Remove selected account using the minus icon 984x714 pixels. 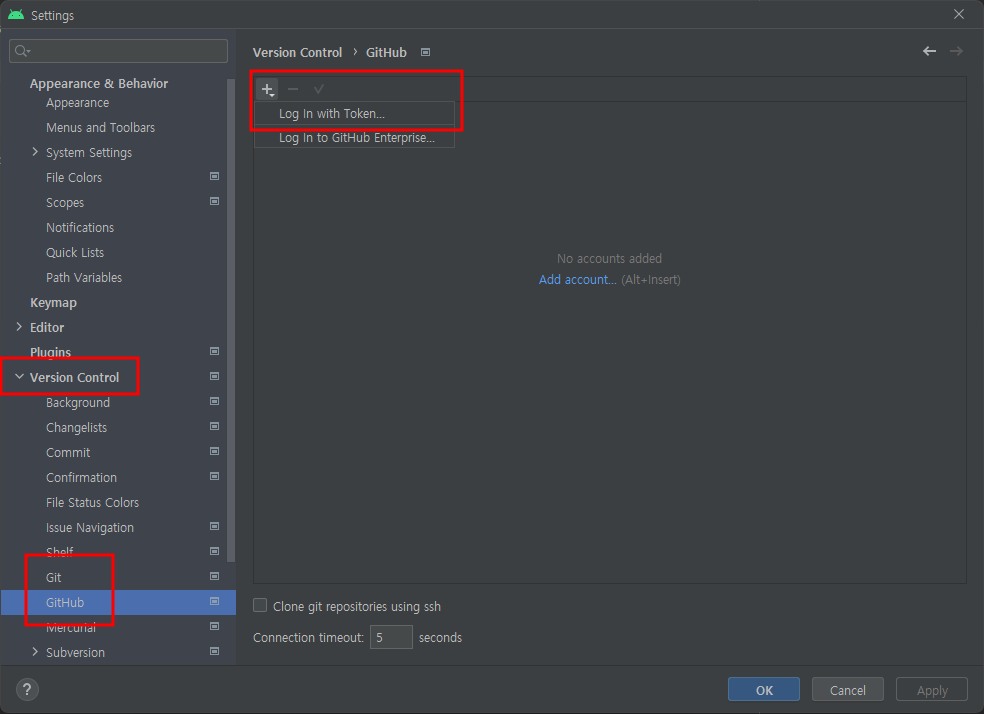click(x=293, y=89)
